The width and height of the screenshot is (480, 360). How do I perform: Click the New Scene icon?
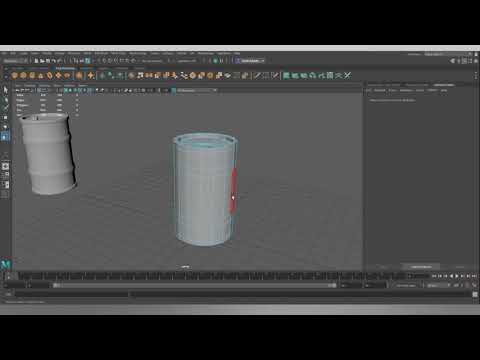click(x=37, y=61)
